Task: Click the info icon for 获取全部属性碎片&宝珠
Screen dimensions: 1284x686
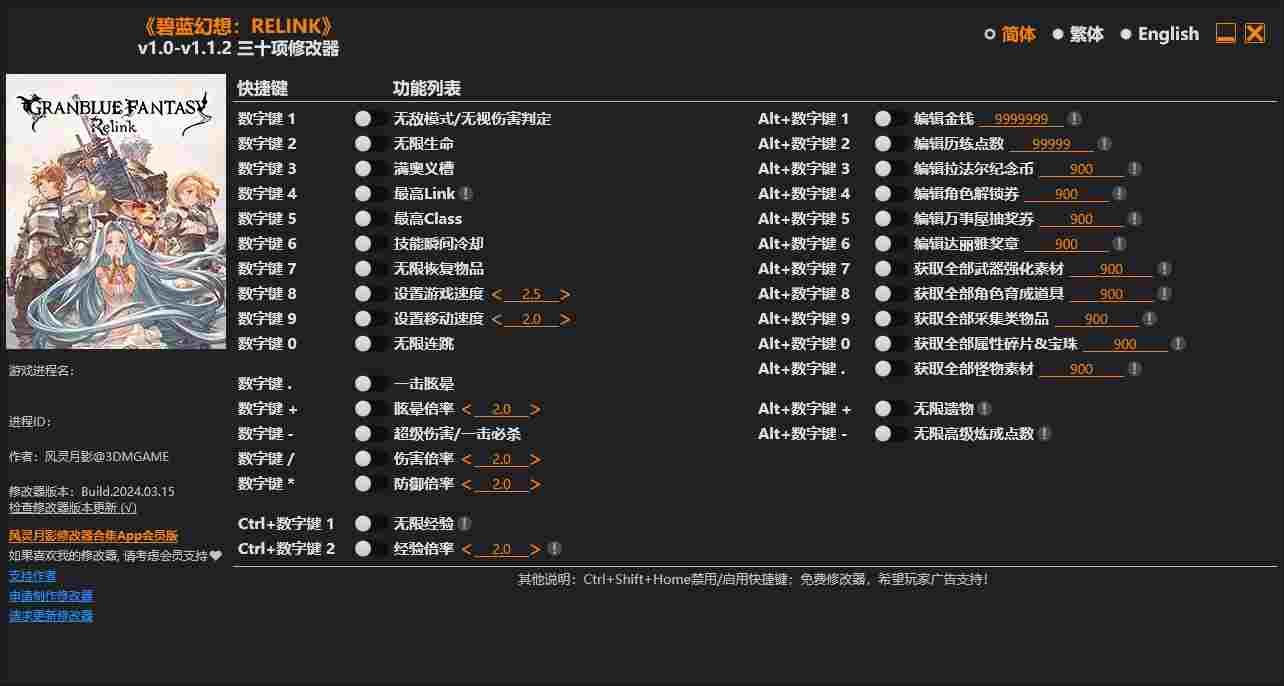Action: pyautogui.click(x=1178, y=344)
